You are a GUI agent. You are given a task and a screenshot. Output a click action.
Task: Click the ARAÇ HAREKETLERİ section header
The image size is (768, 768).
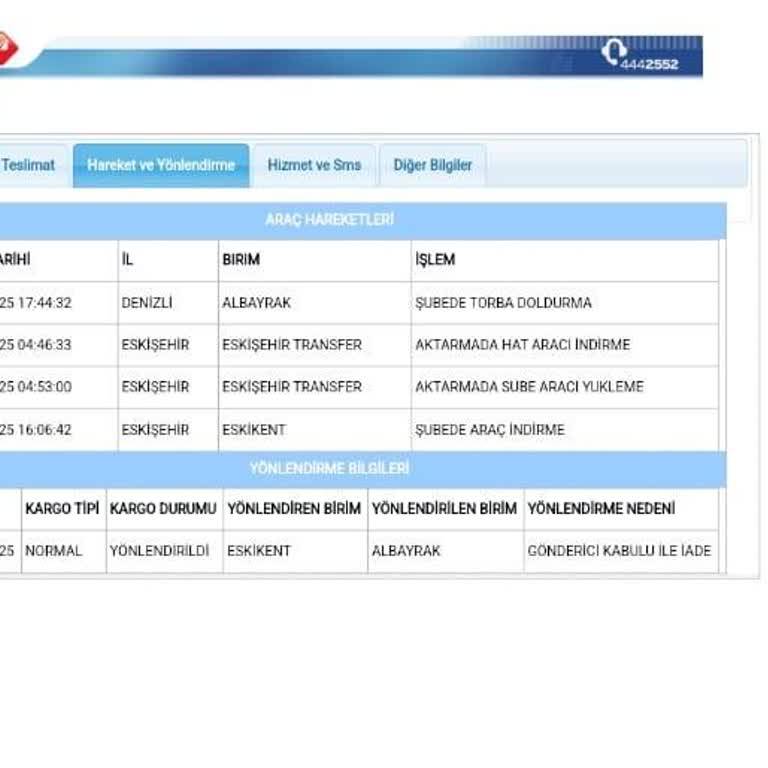click(x=330, y=219)
